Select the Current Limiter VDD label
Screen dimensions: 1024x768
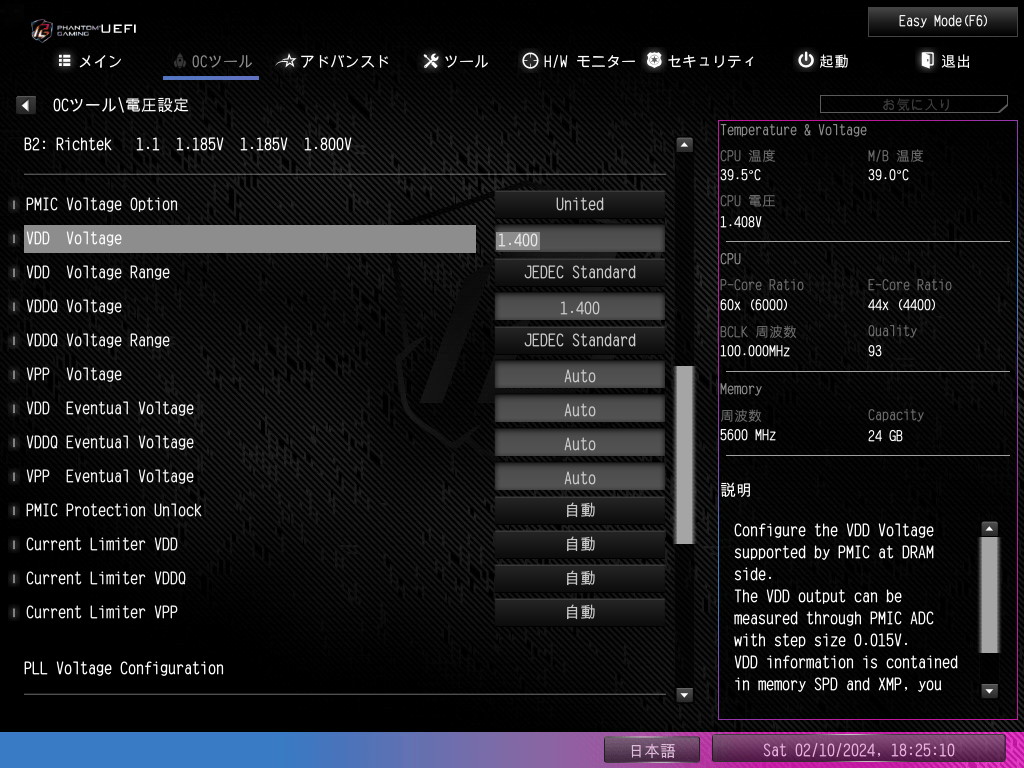tap(101, 544)
